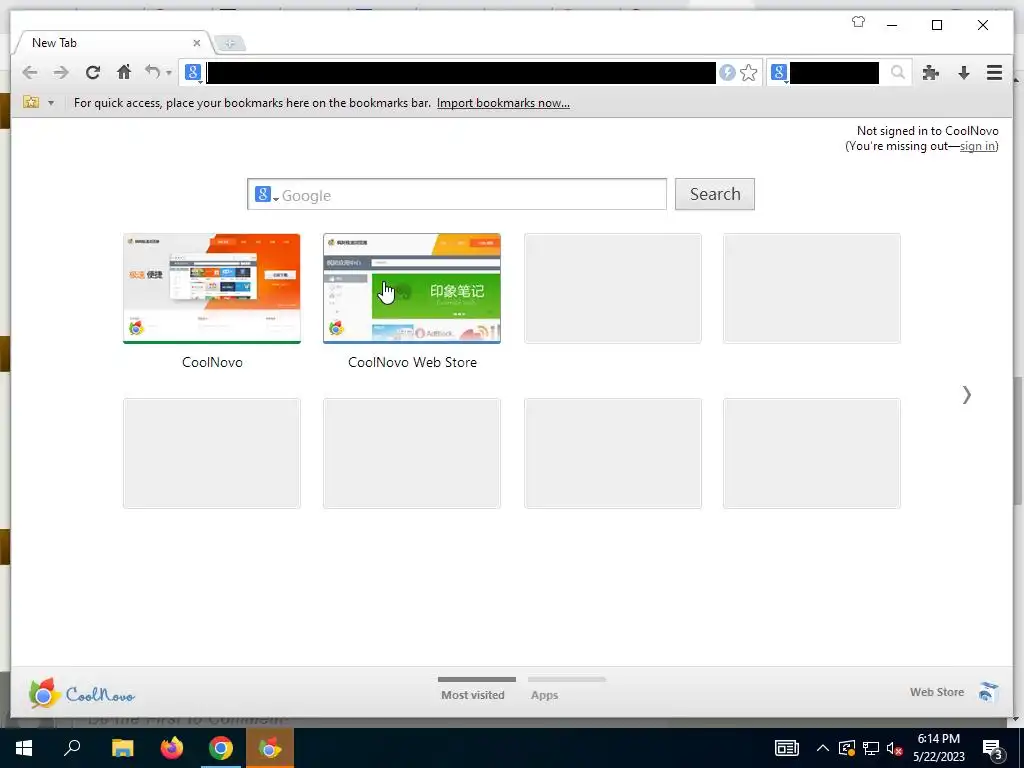1024x768 pixels.
Task: Close the New Tab tab
Action: coord(197,43)
